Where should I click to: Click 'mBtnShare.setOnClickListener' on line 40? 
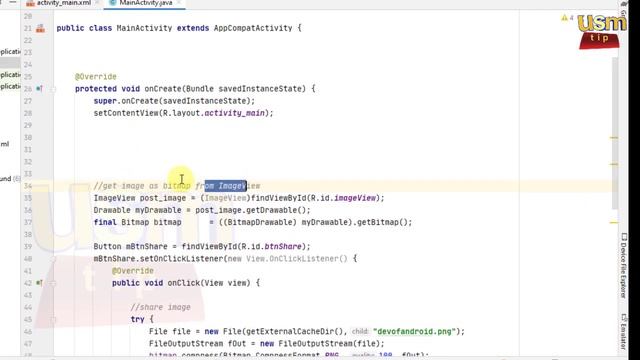158,259
